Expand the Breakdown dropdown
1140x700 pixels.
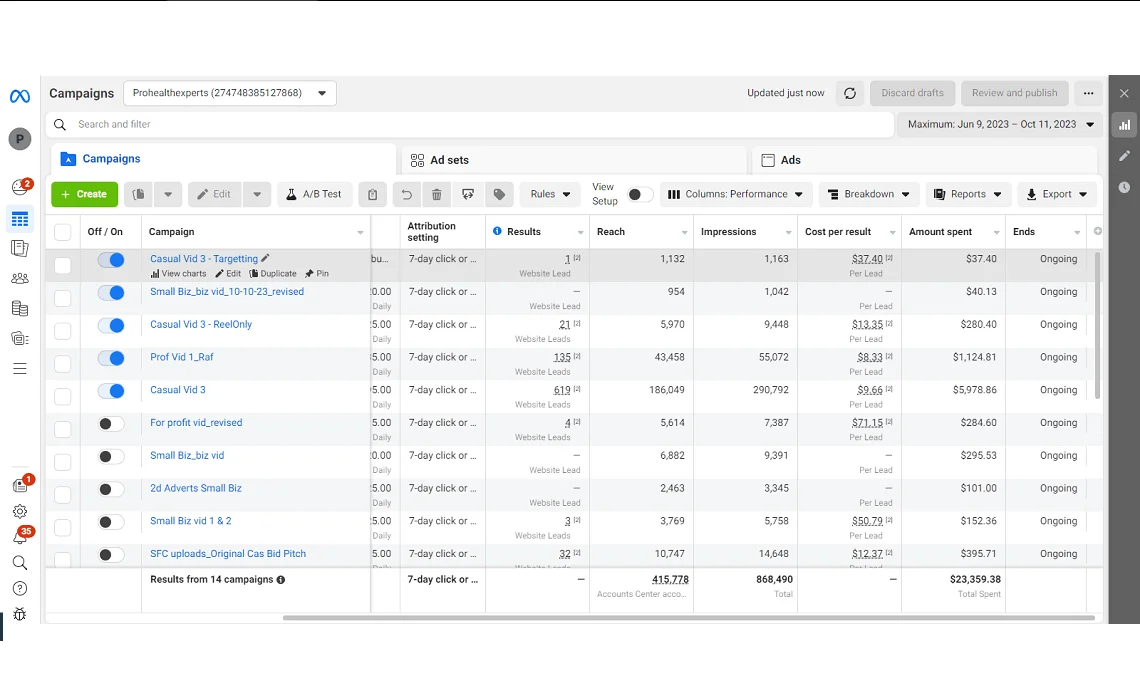869,195
